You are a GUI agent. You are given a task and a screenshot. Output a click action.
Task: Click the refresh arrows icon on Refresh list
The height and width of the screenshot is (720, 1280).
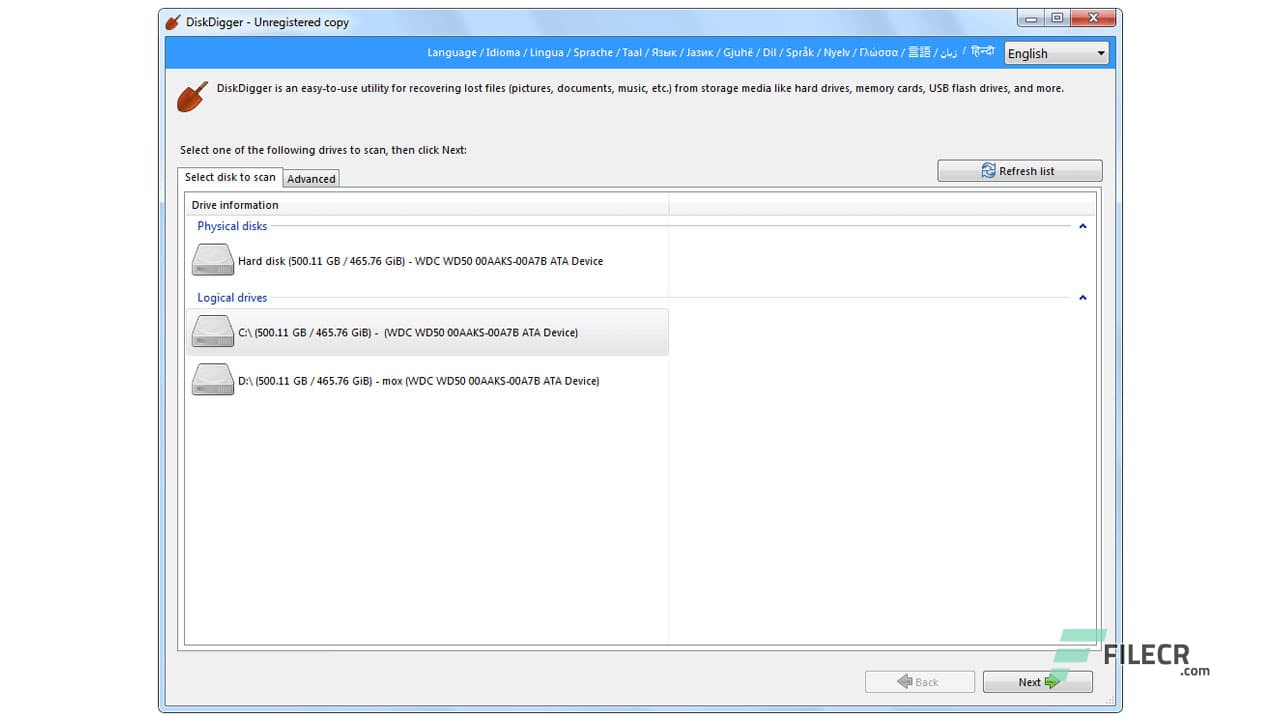pyautogui.click(x=988, y=170)
